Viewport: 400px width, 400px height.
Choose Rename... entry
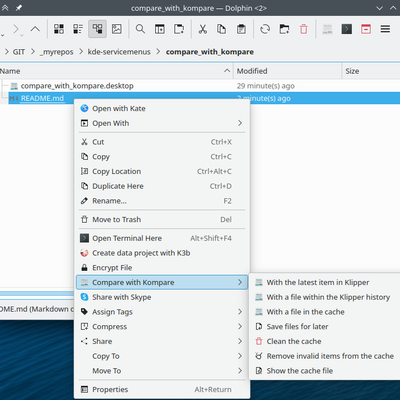[163, 201]
